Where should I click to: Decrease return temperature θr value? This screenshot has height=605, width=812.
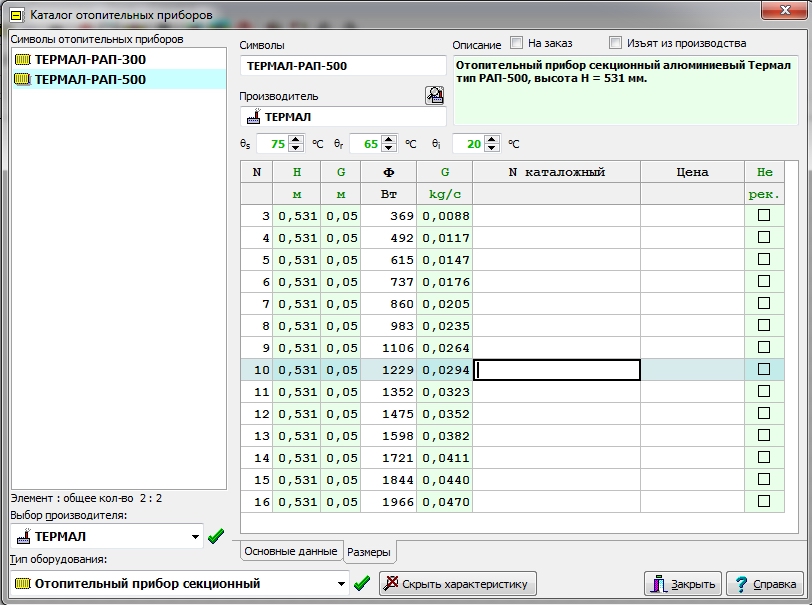tap(389, 148)
